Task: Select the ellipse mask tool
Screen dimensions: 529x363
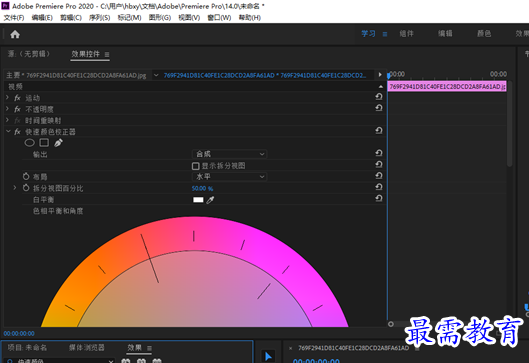Action: 30,143
